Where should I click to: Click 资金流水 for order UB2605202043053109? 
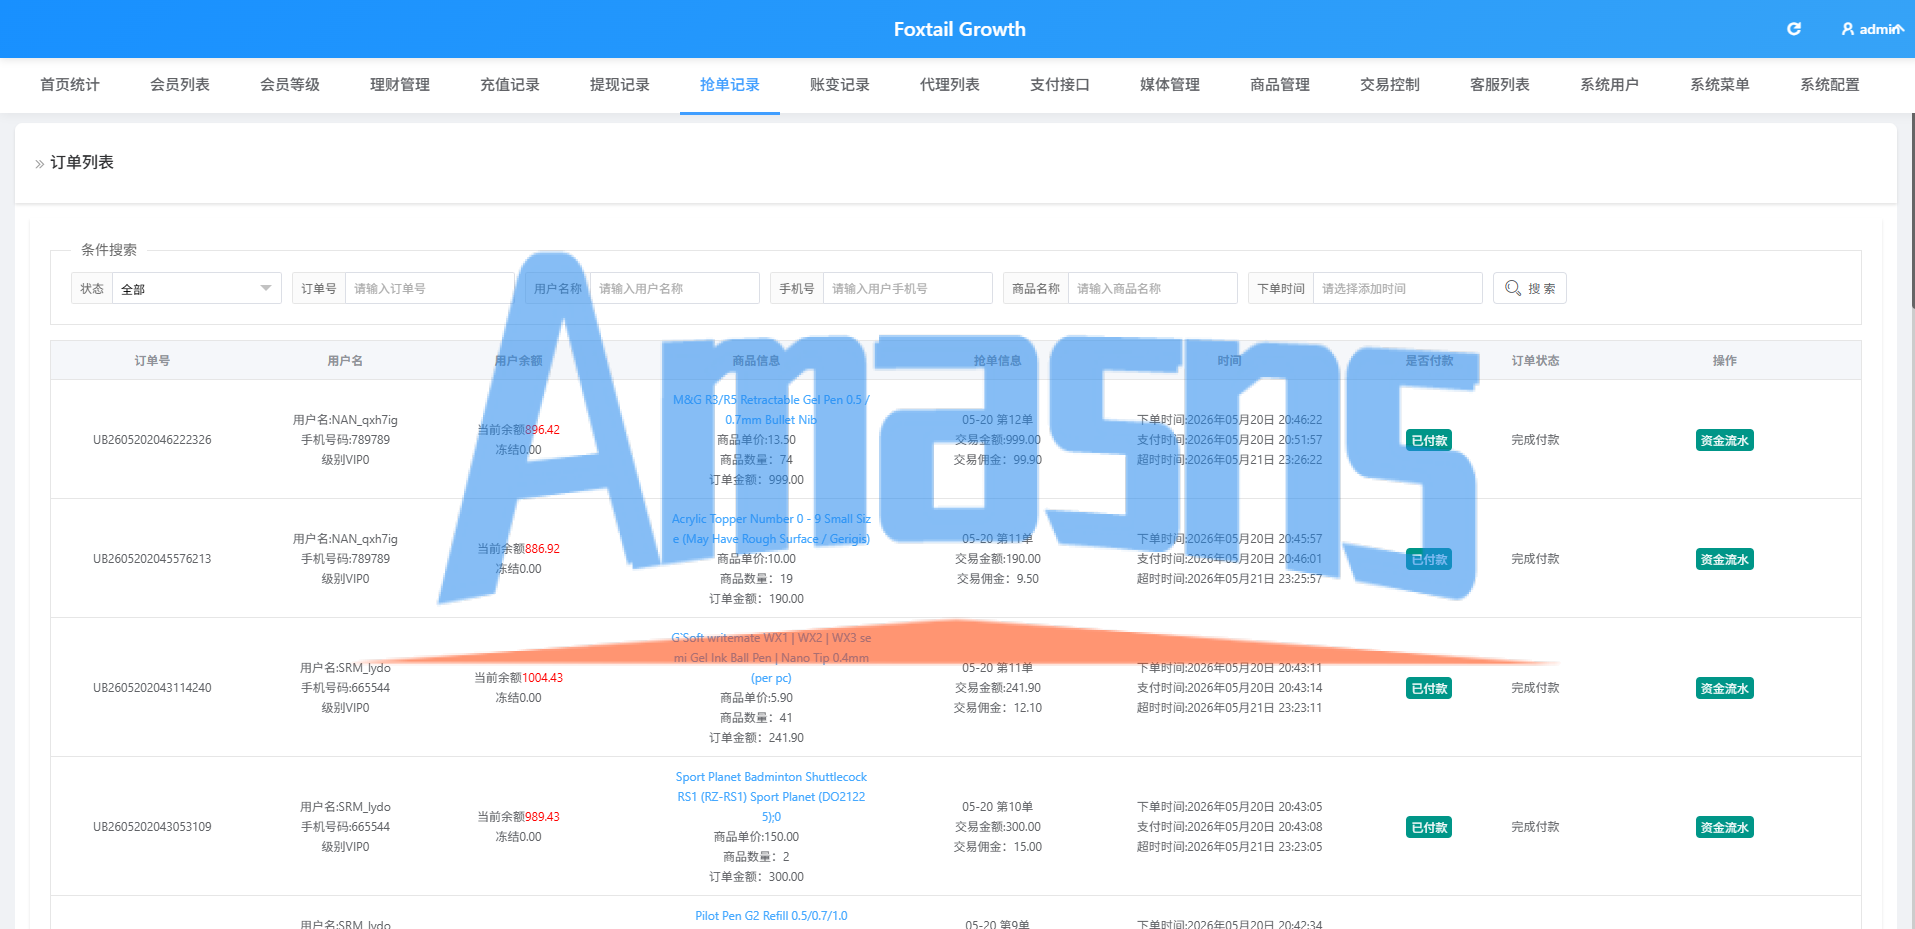pyautogui.click(x=1724, y=827)
